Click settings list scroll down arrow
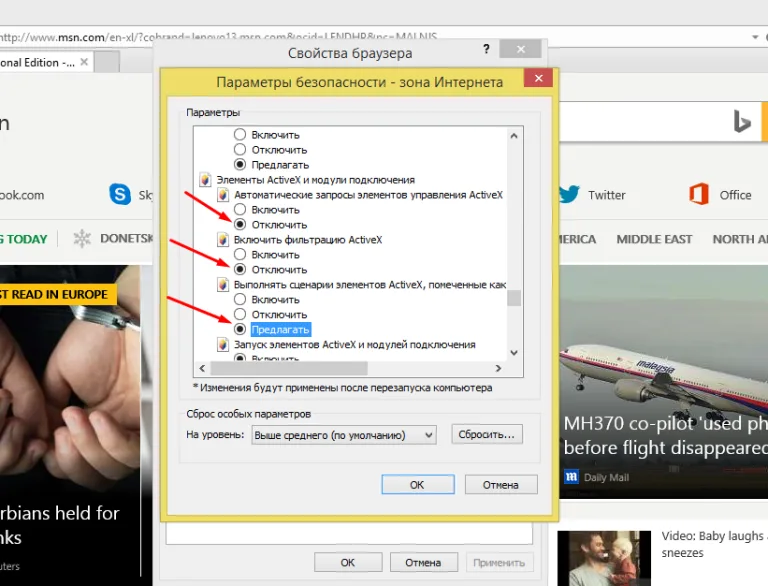This screenshot has height=586, width=768. (514, 352)
